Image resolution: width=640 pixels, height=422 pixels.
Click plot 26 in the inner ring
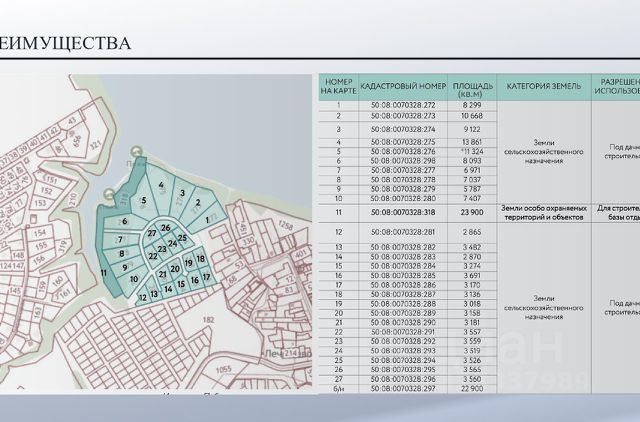[165, 228]
